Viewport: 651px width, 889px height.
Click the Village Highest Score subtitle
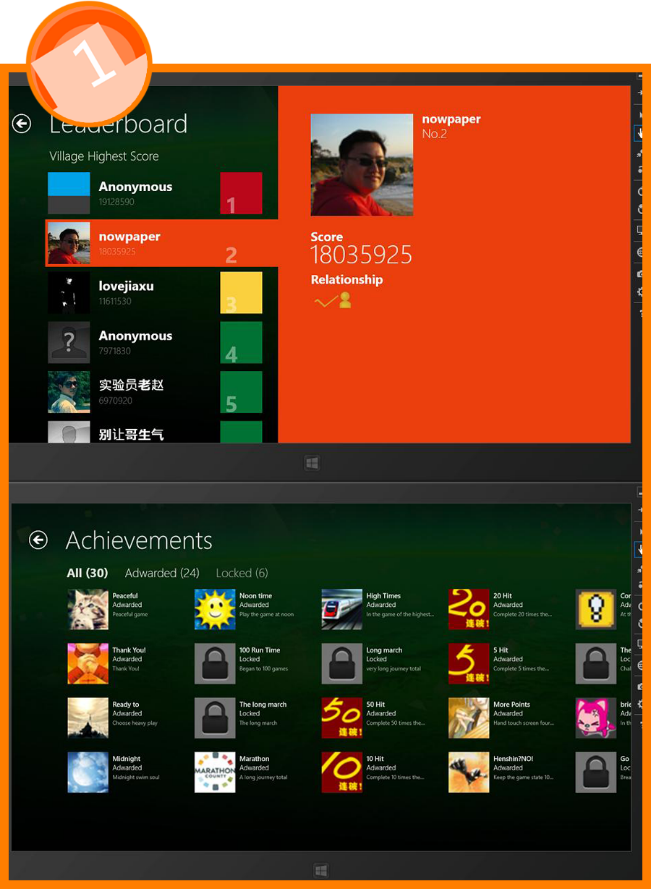click(x=104, y=156)
